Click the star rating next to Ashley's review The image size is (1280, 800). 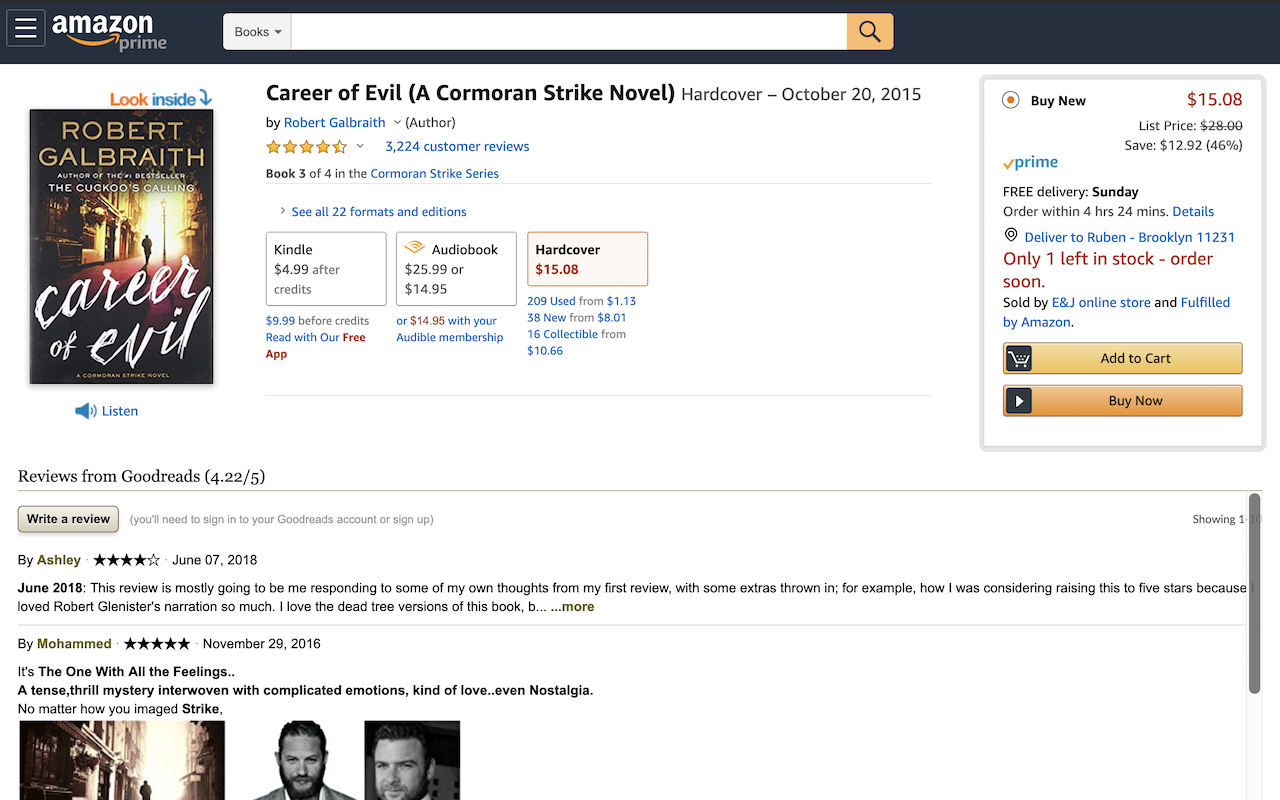tap(126, 559)
